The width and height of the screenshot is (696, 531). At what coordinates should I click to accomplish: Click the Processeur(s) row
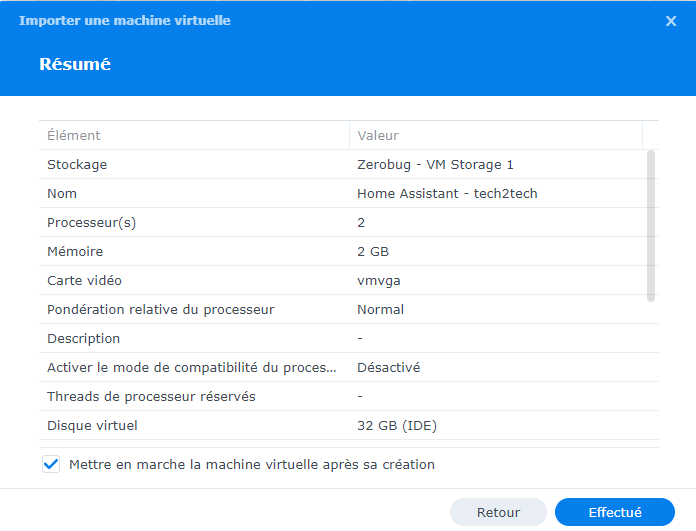click(349, 222)
